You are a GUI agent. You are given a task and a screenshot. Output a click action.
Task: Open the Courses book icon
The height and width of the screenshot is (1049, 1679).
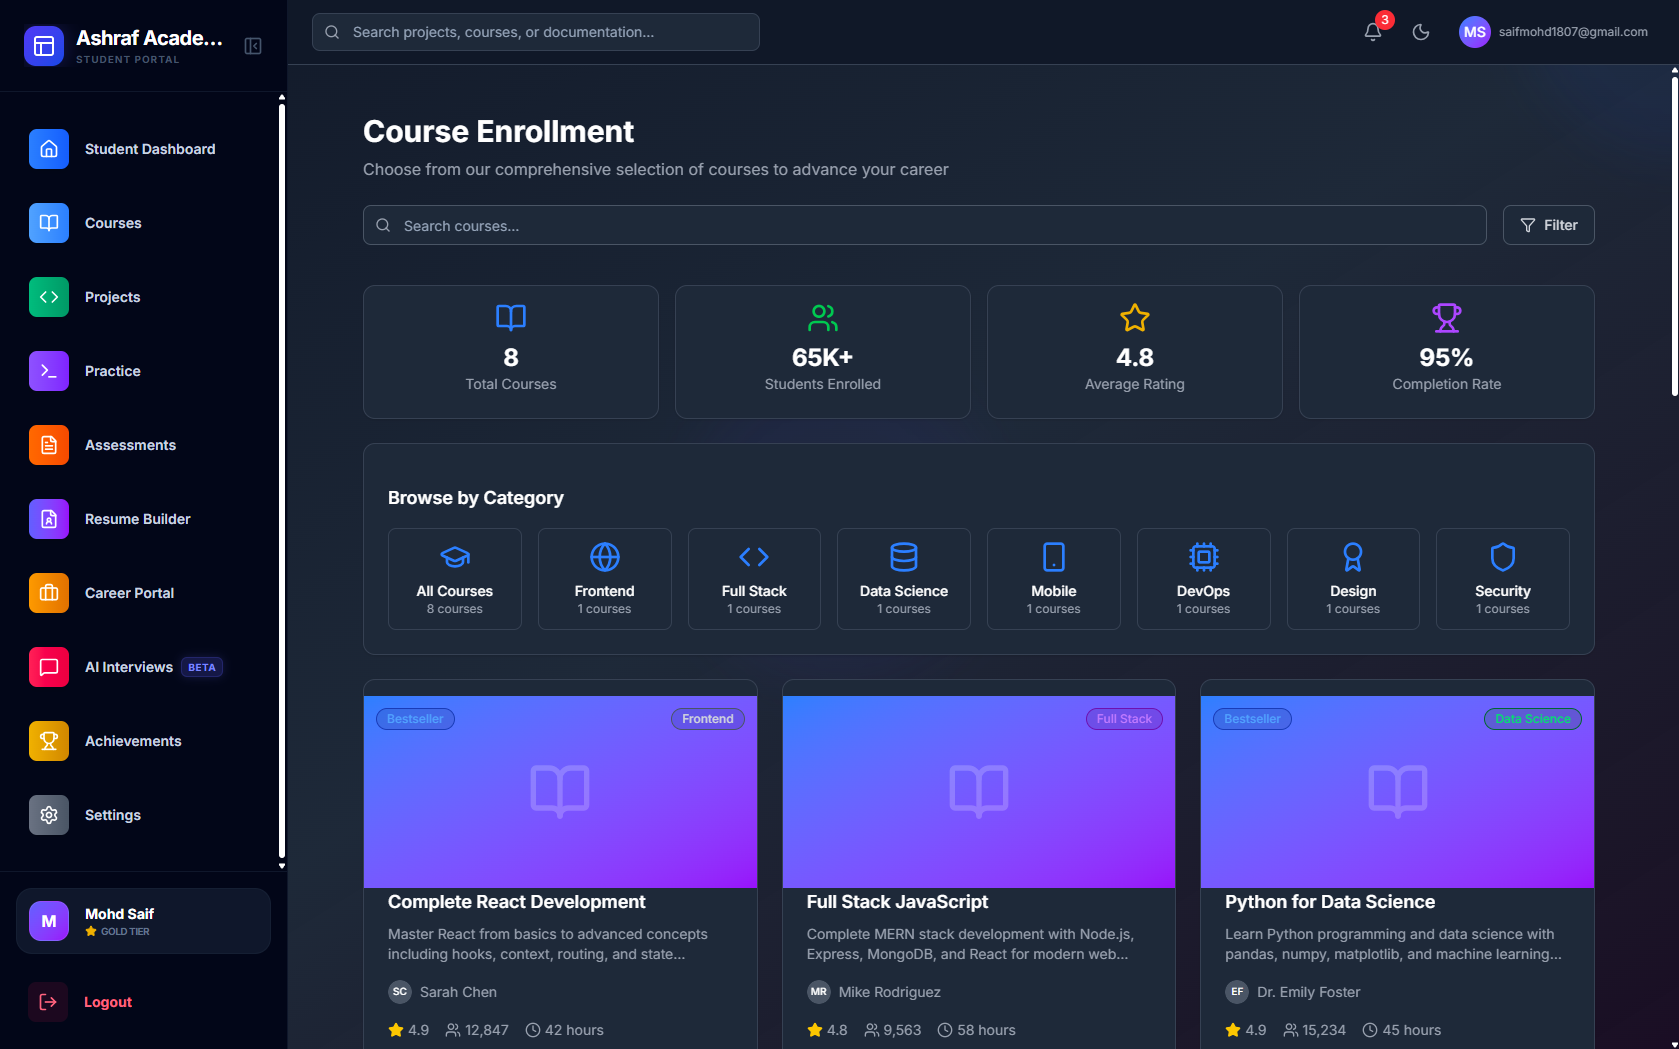49,223
